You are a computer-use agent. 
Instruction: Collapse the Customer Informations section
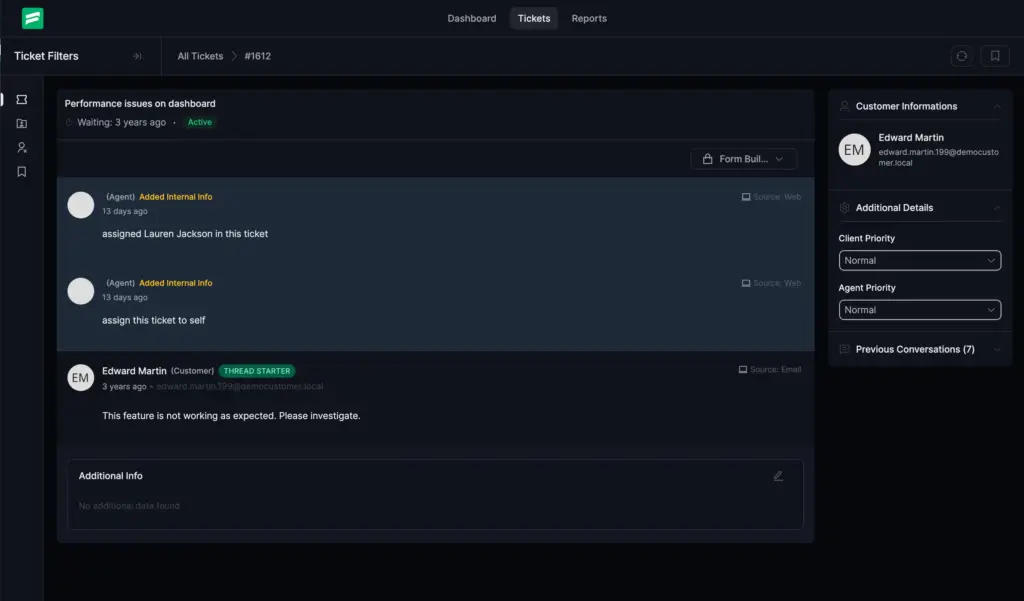pyautogui.click(x=998, y=106)
